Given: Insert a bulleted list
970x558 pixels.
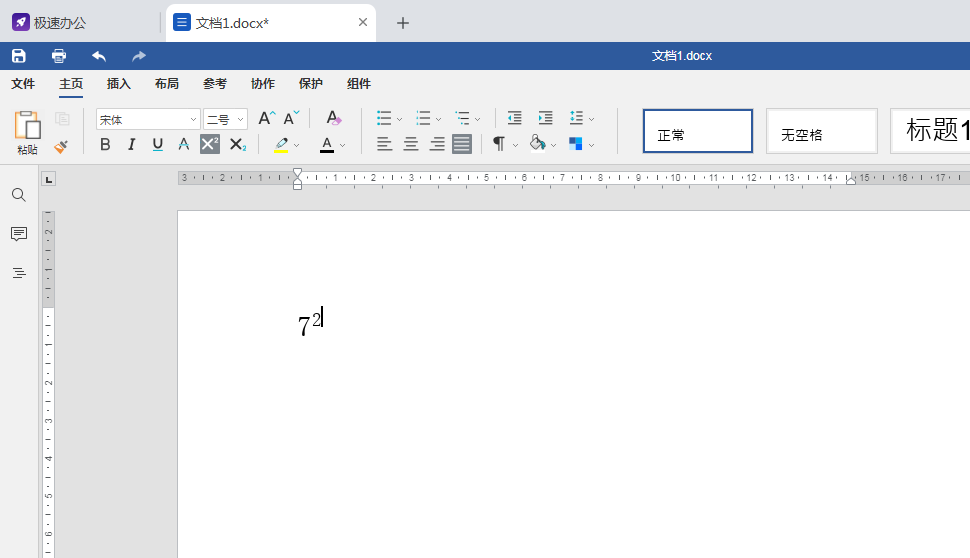Looking at the screenshot, I should pos(384,118).
